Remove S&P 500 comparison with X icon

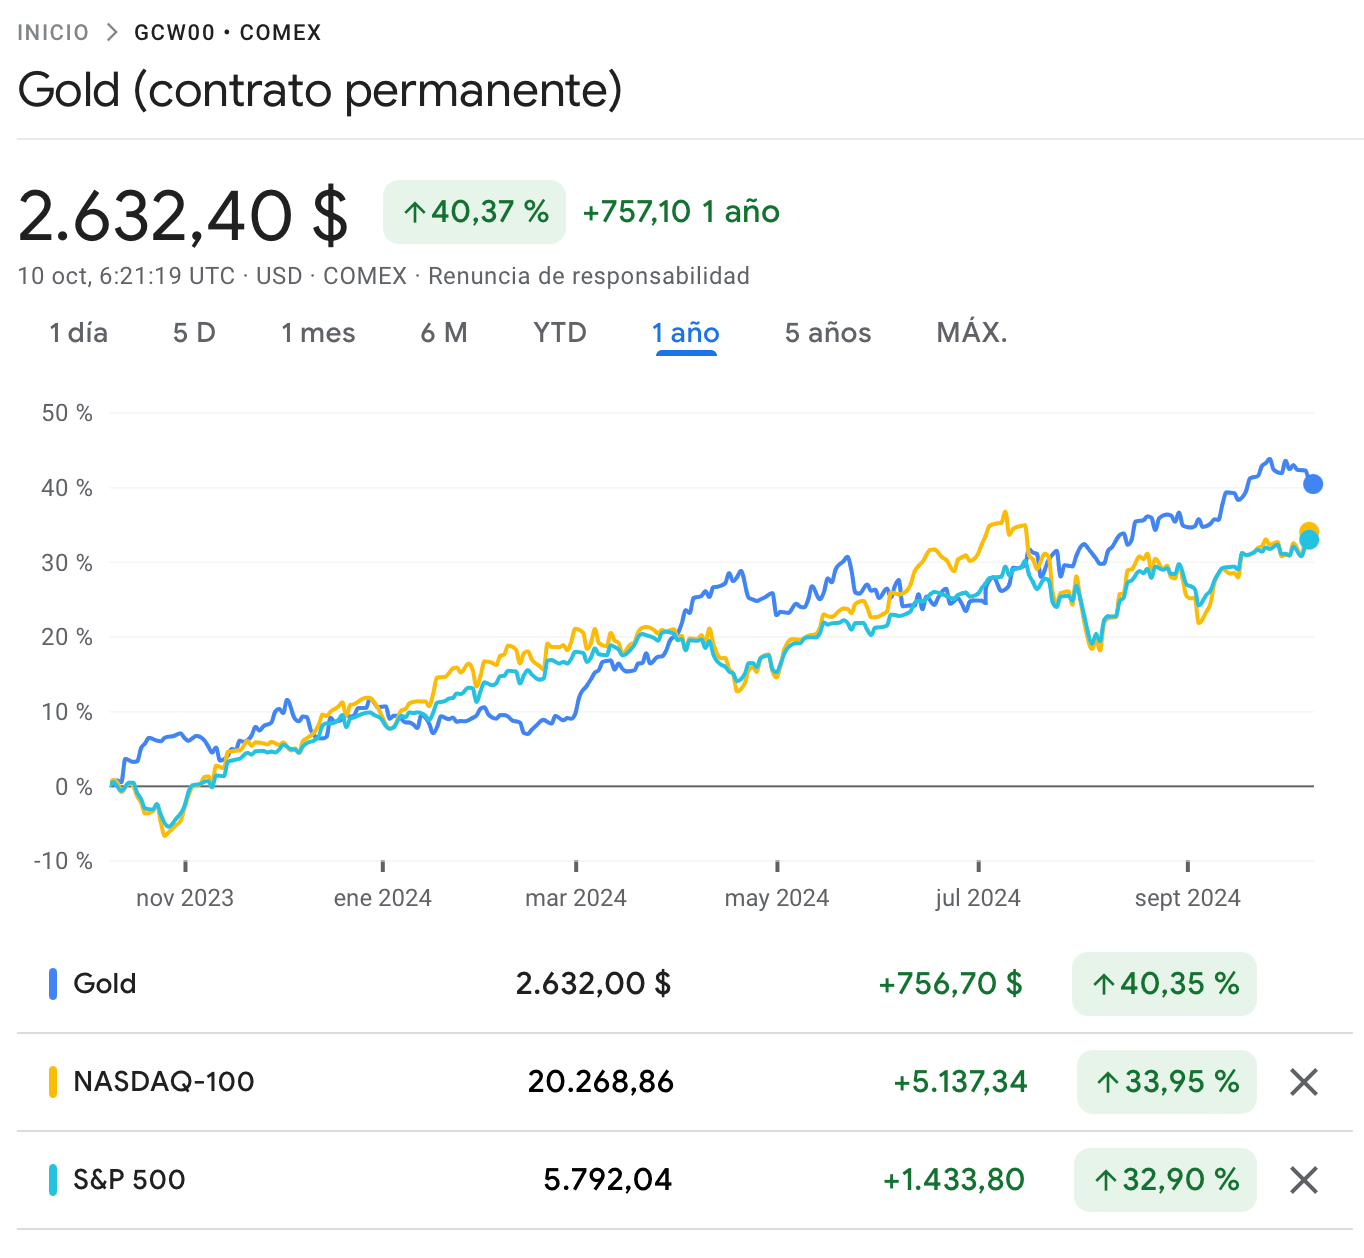point(1304,1180)
